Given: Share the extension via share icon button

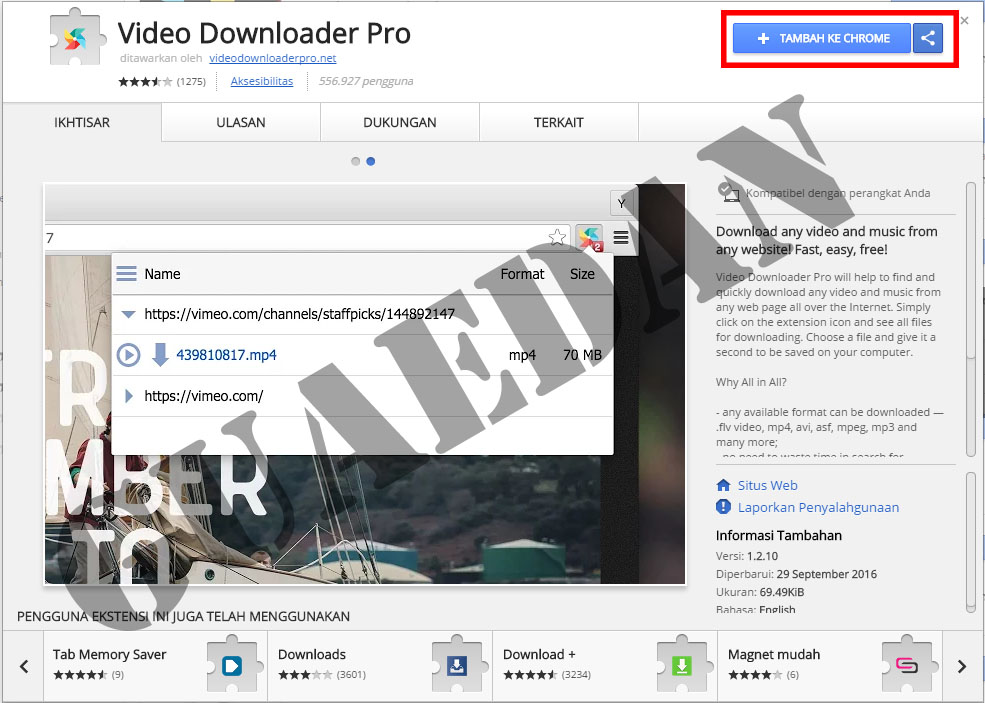Looking at the screenshot, I should click(x=928, y=38).
